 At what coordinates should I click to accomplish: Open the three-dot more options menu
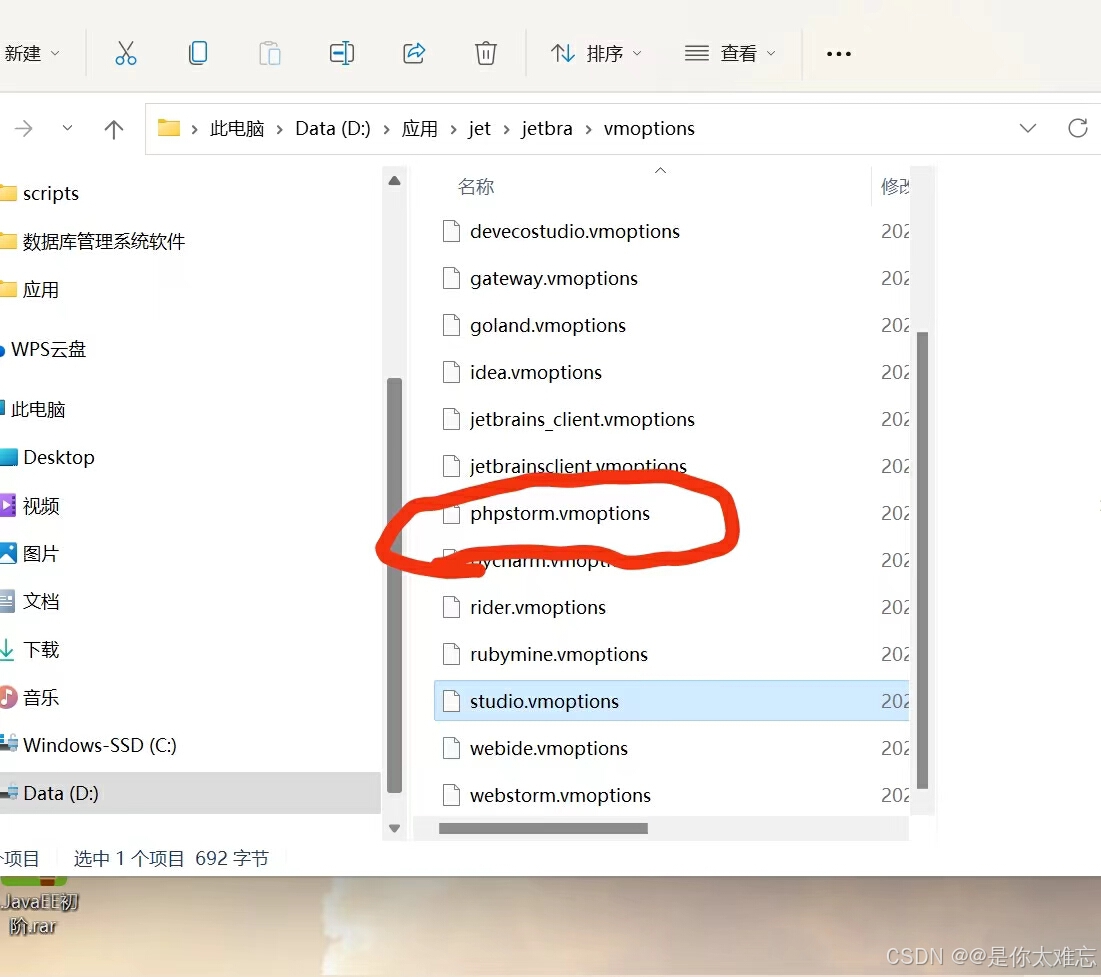click(838, 53)
